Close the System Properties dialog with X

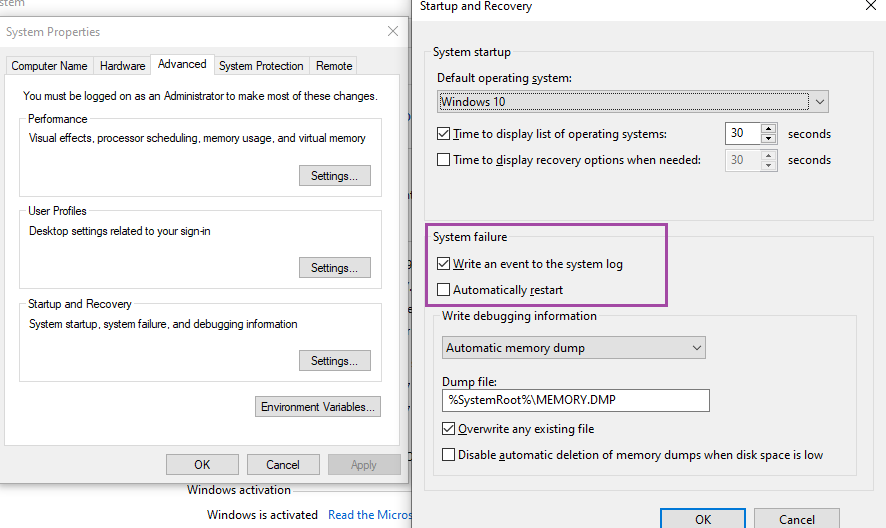point(393,32)
